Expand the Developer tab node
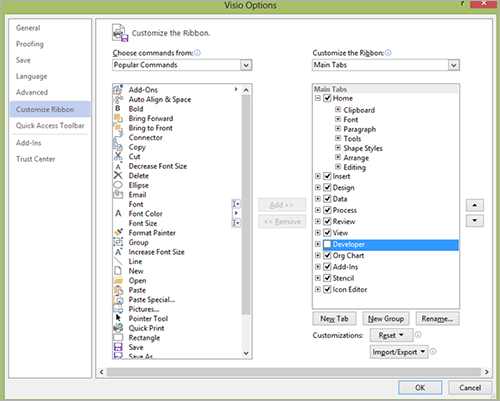 click(x=318, y=244)
